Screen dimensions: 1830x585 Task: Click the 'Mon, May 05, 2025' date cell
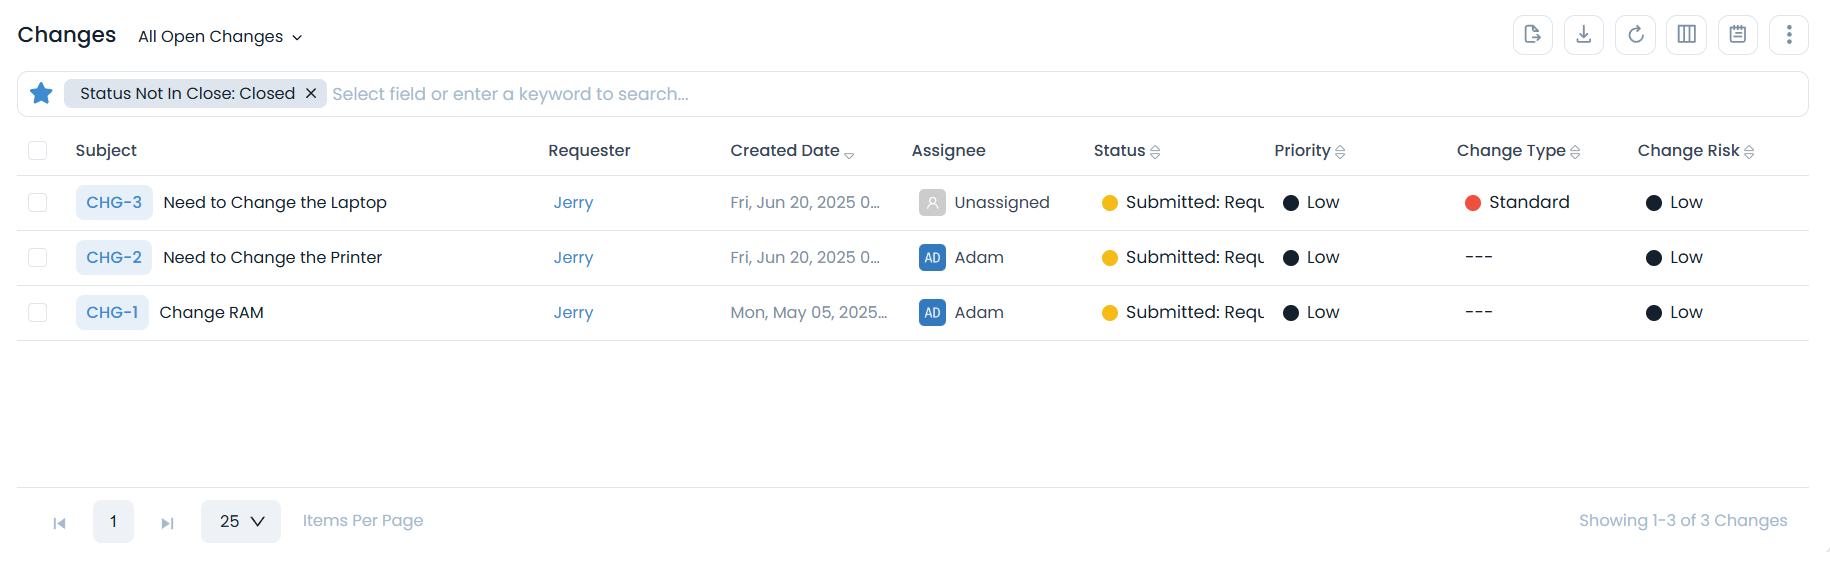(809, 313)
